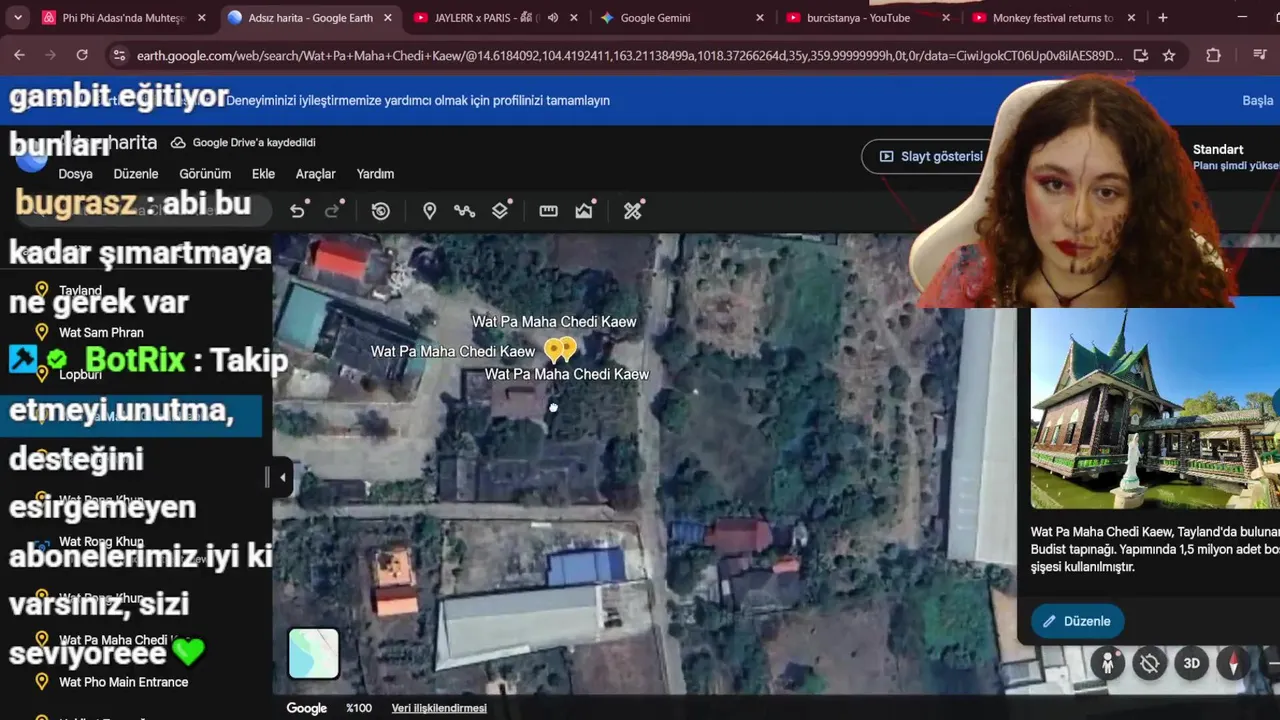Install app icon in address bar

(1141, 55)
